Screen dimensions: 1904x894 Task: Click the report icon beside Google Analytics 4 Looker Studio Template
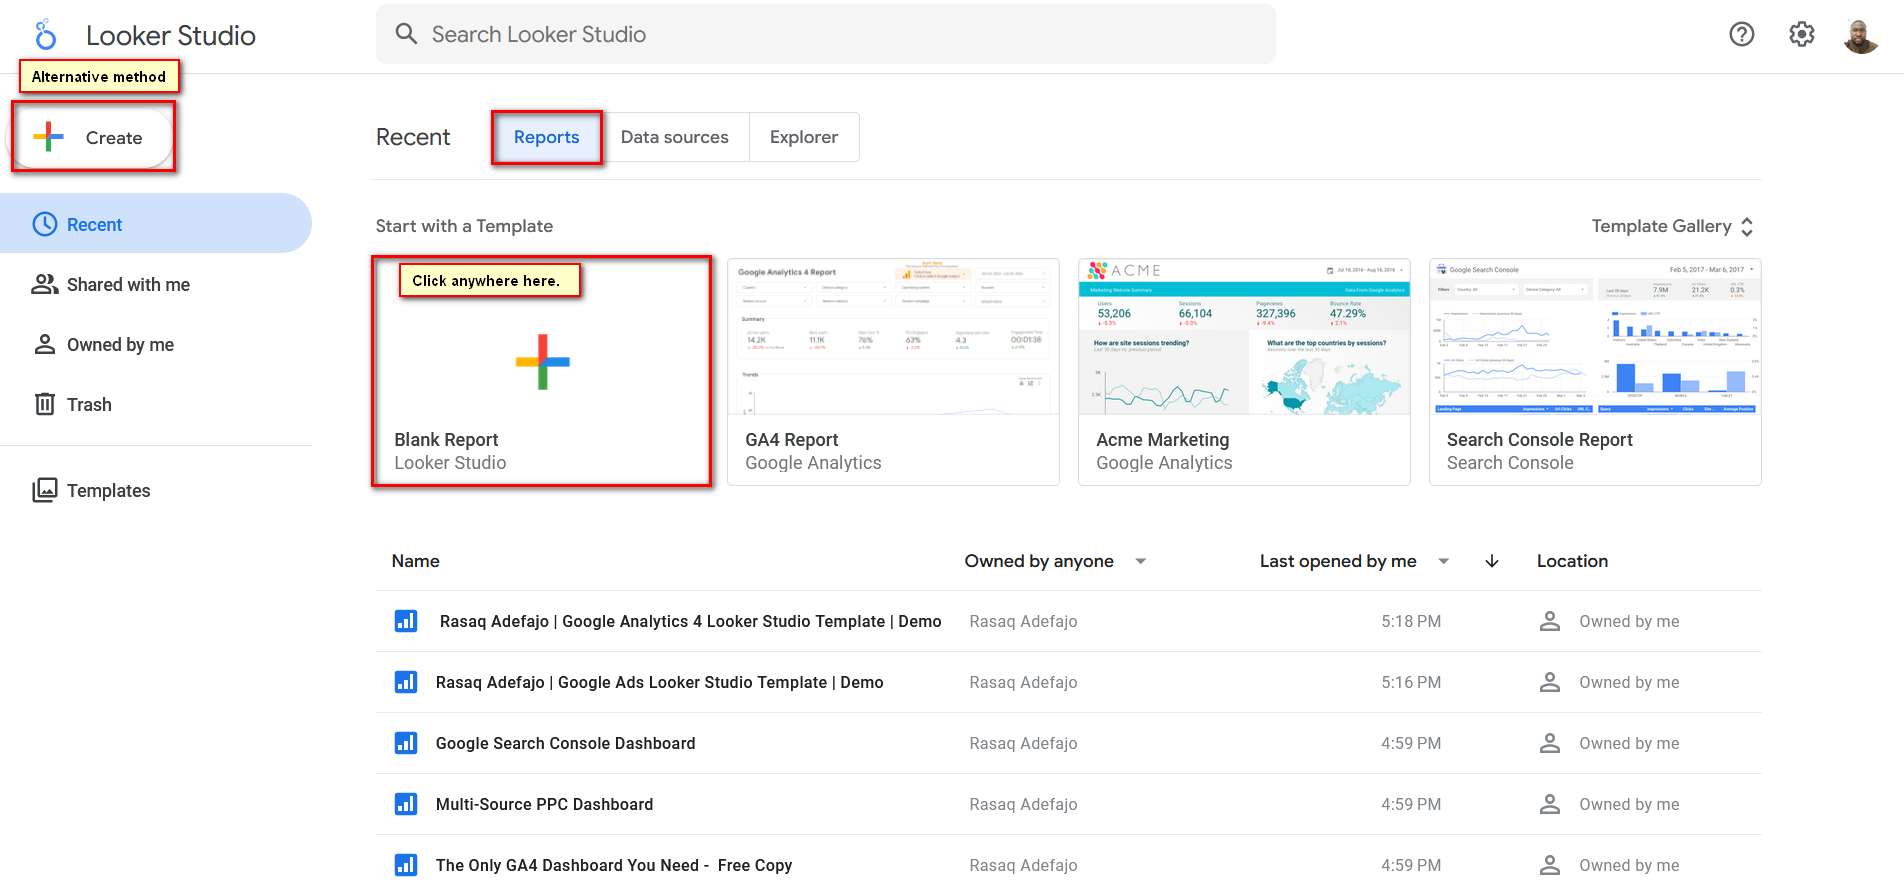coord(406,621)
